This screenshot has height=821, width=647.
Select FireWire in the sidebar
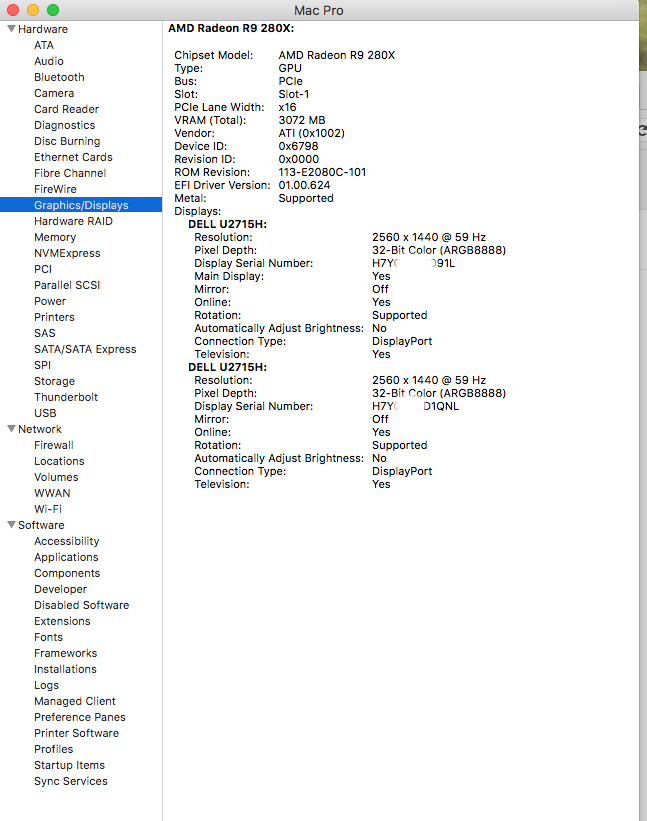[x=55, y=189]
